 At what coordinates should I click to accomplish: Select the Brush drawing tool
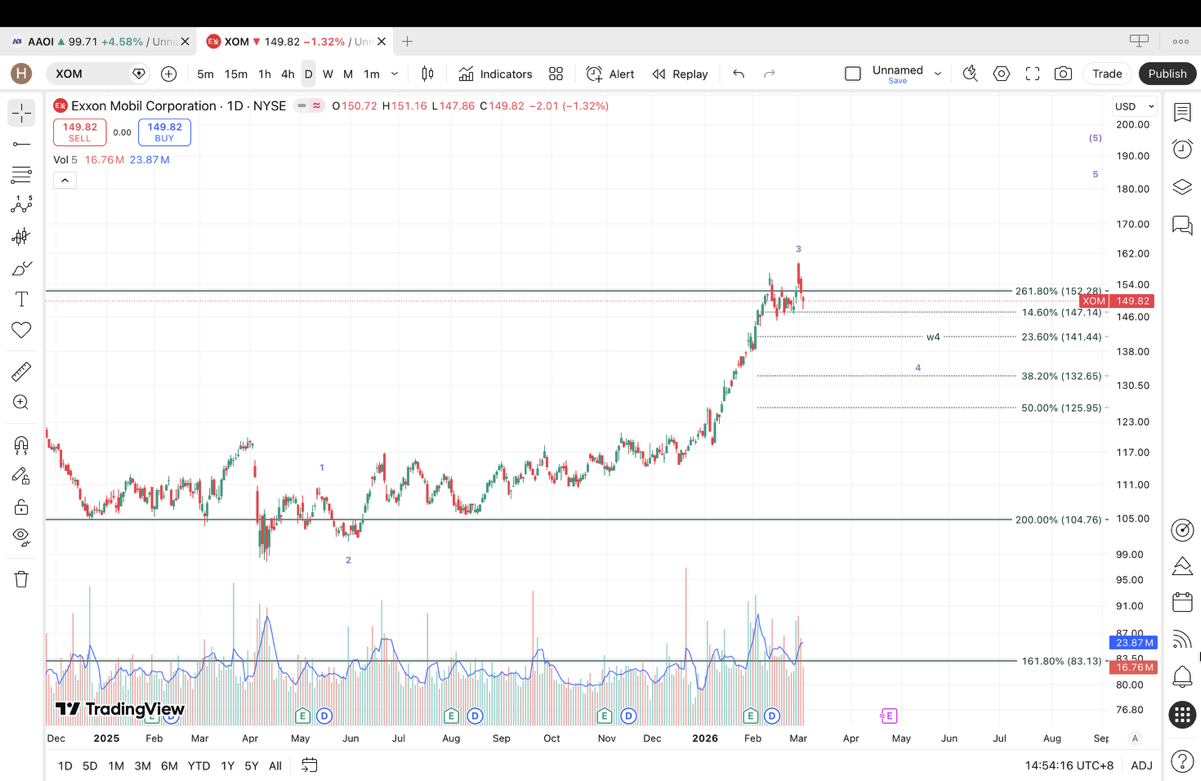[x=21, y=268]
